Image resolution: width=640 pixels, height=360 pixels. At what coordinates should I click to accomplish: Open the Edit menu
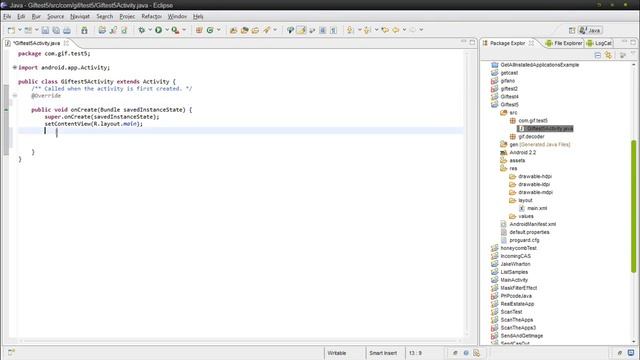coord(21,16)
